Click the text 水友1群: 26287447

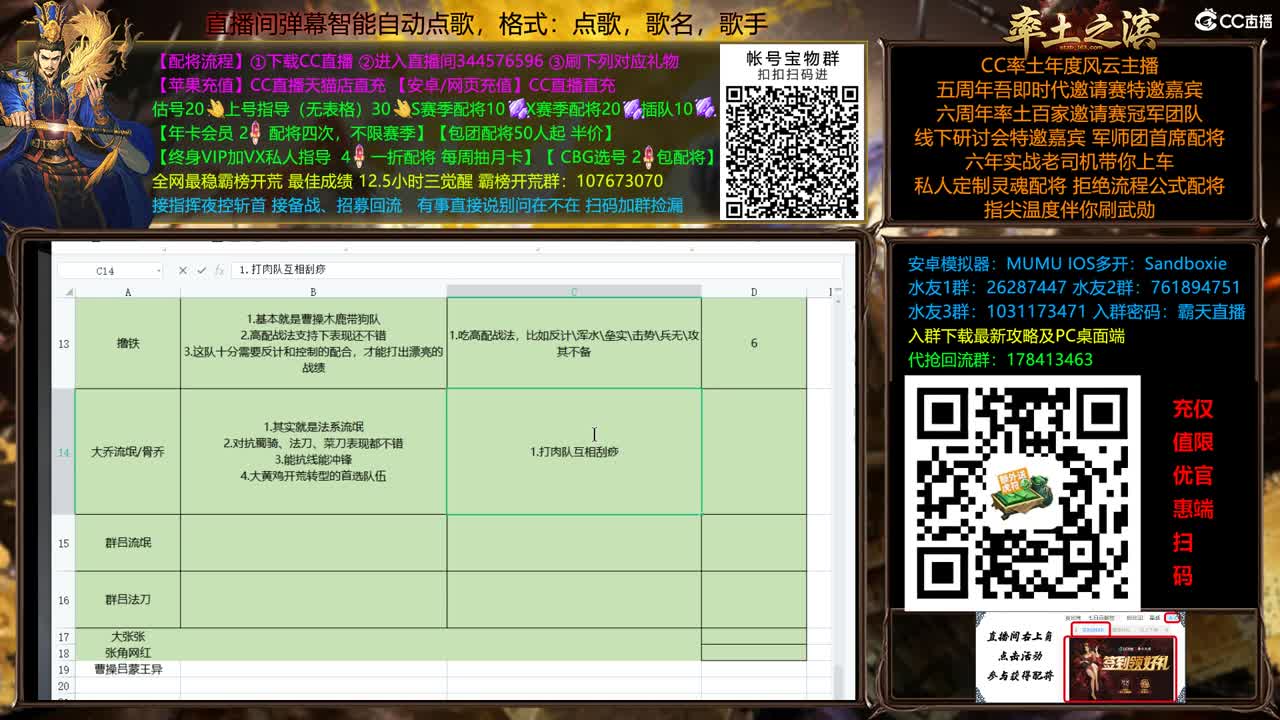[x=988, y=287]
